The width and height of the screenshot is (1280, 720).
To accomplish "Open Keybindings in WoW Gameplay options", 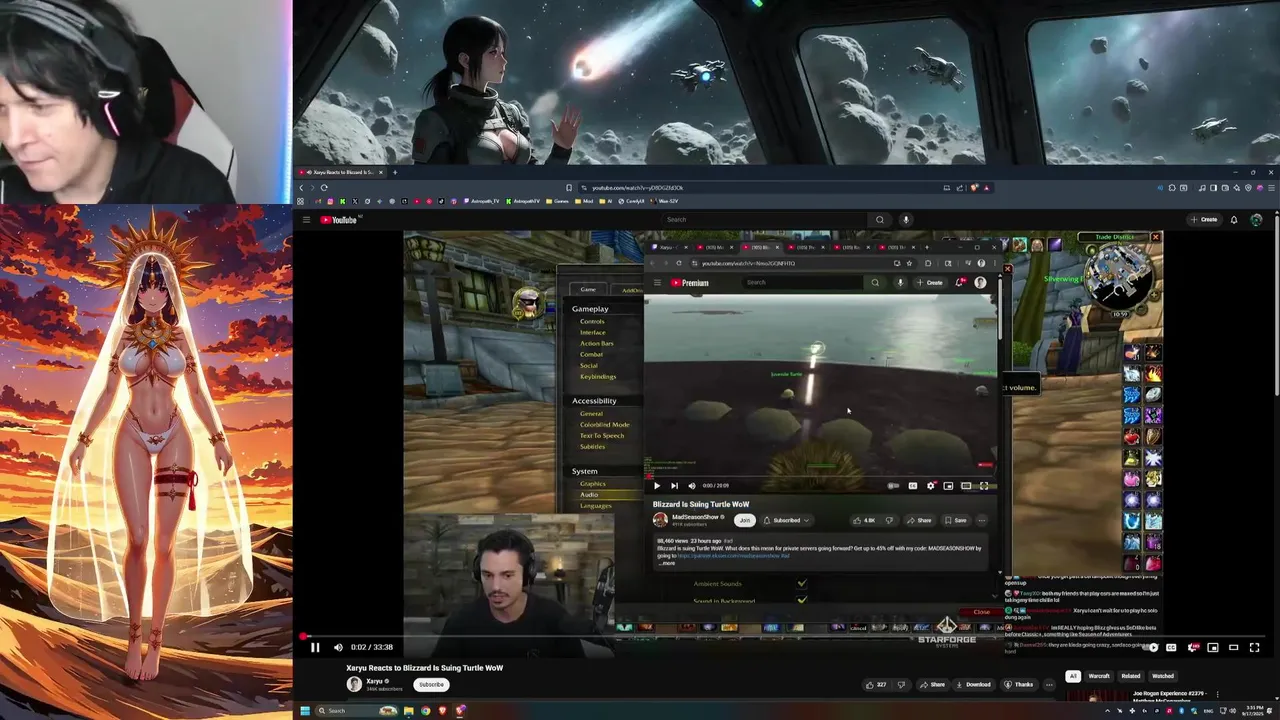I will 598,376.
